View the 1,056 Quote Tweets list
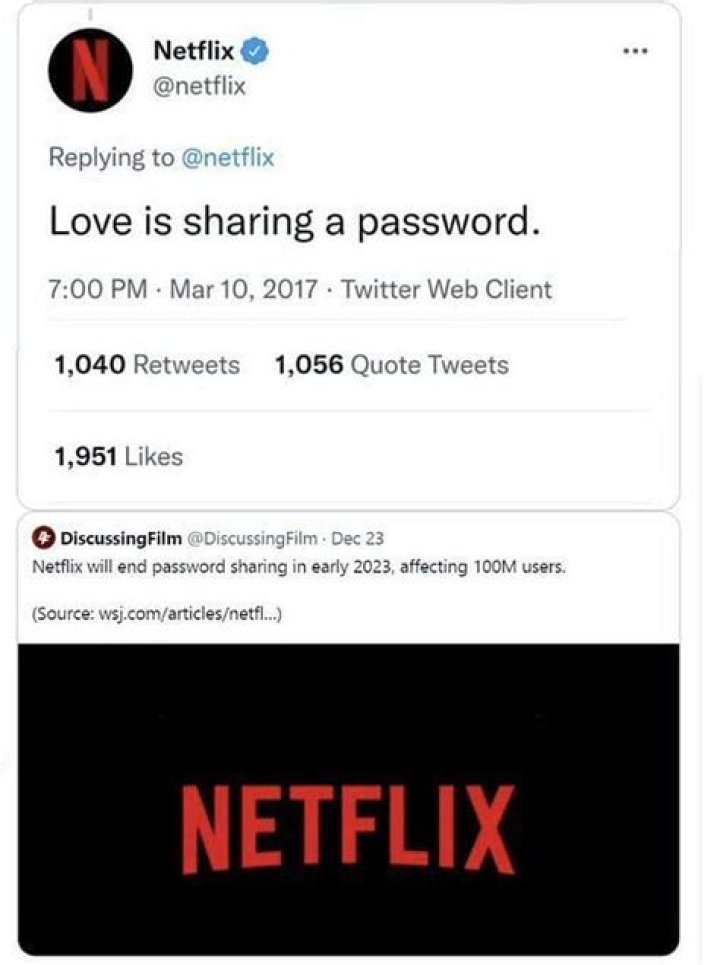 coord(391,365)
